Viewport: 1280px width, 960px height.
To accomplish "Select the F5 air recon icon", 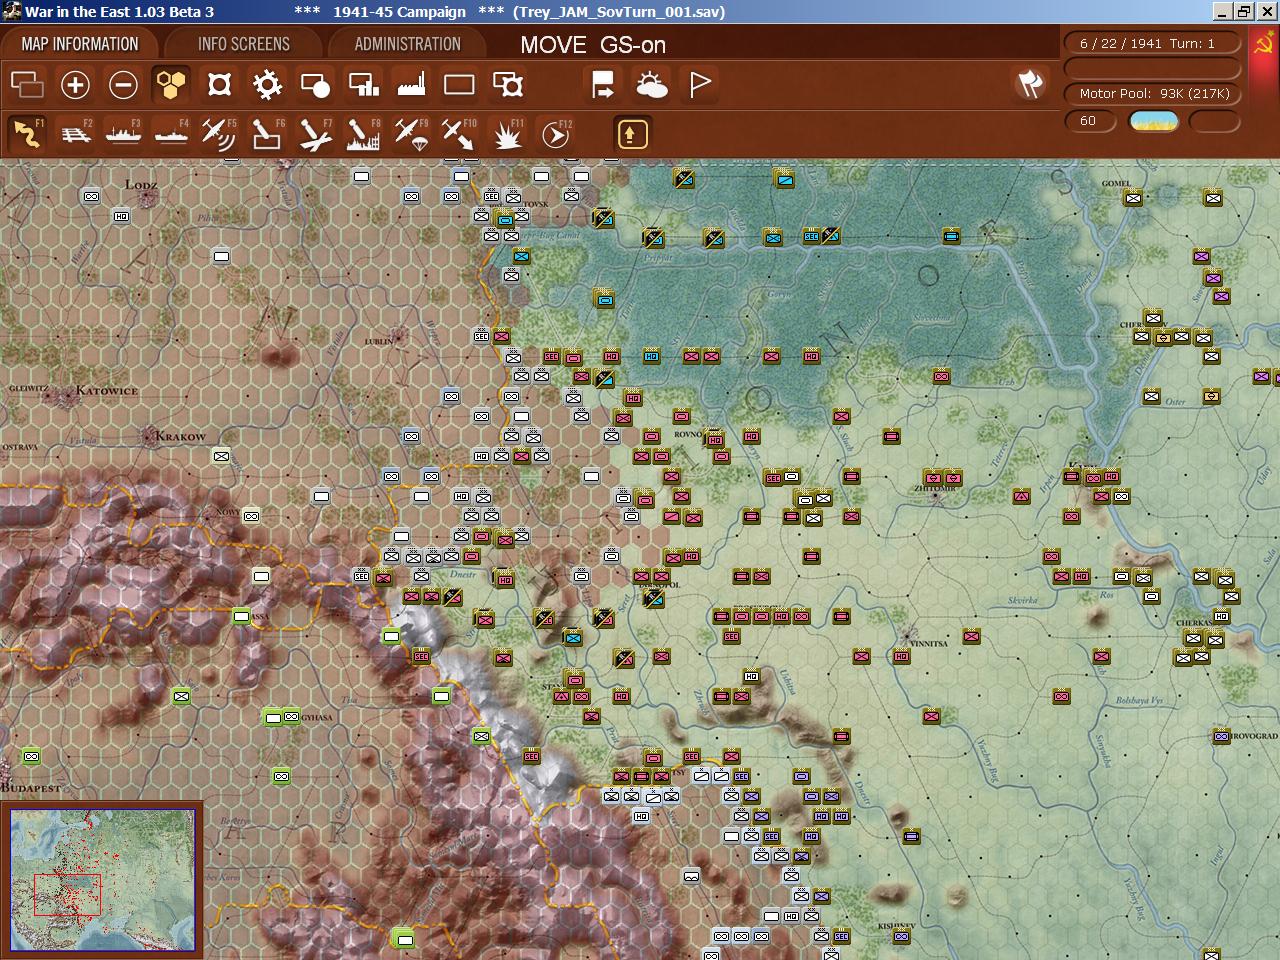I will (219, 133).
